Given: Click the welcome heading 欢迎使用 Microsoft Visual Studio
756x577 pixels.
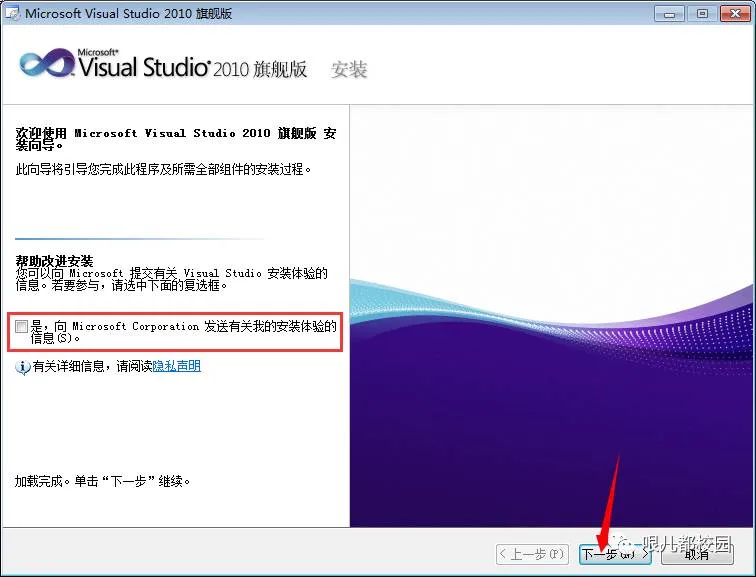Looking at the screenshot, I should pos(176,139).
